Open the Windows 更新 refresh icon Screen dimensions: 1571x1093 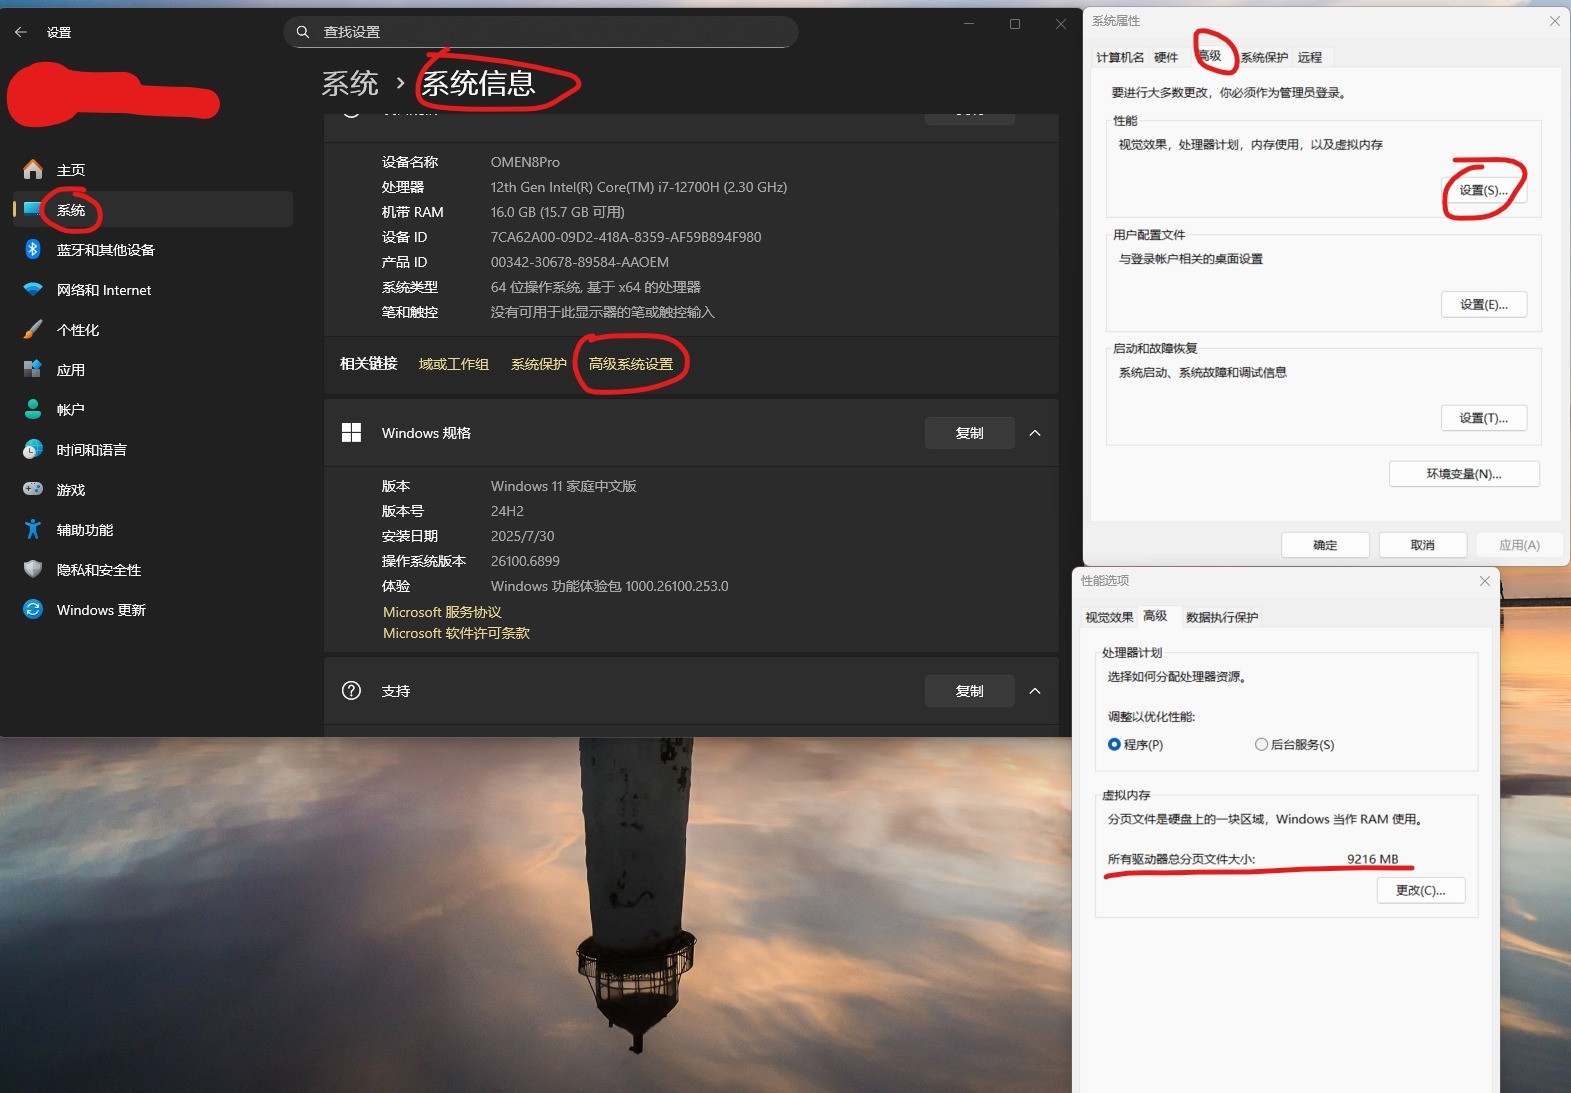(33, 609)
